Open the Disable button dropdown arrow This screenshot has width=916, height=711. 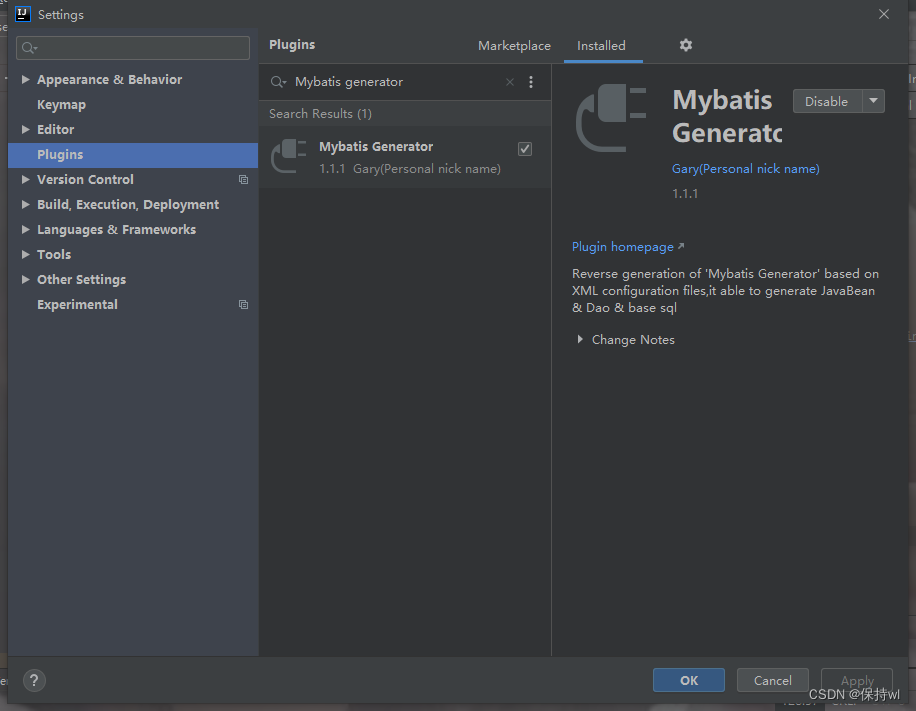(x=871, y=100)
